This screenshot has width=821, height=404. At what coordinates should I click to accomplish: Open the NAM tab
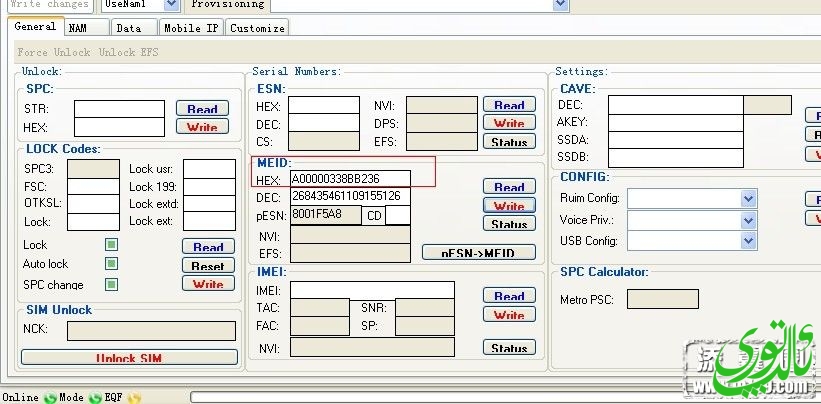87,28
